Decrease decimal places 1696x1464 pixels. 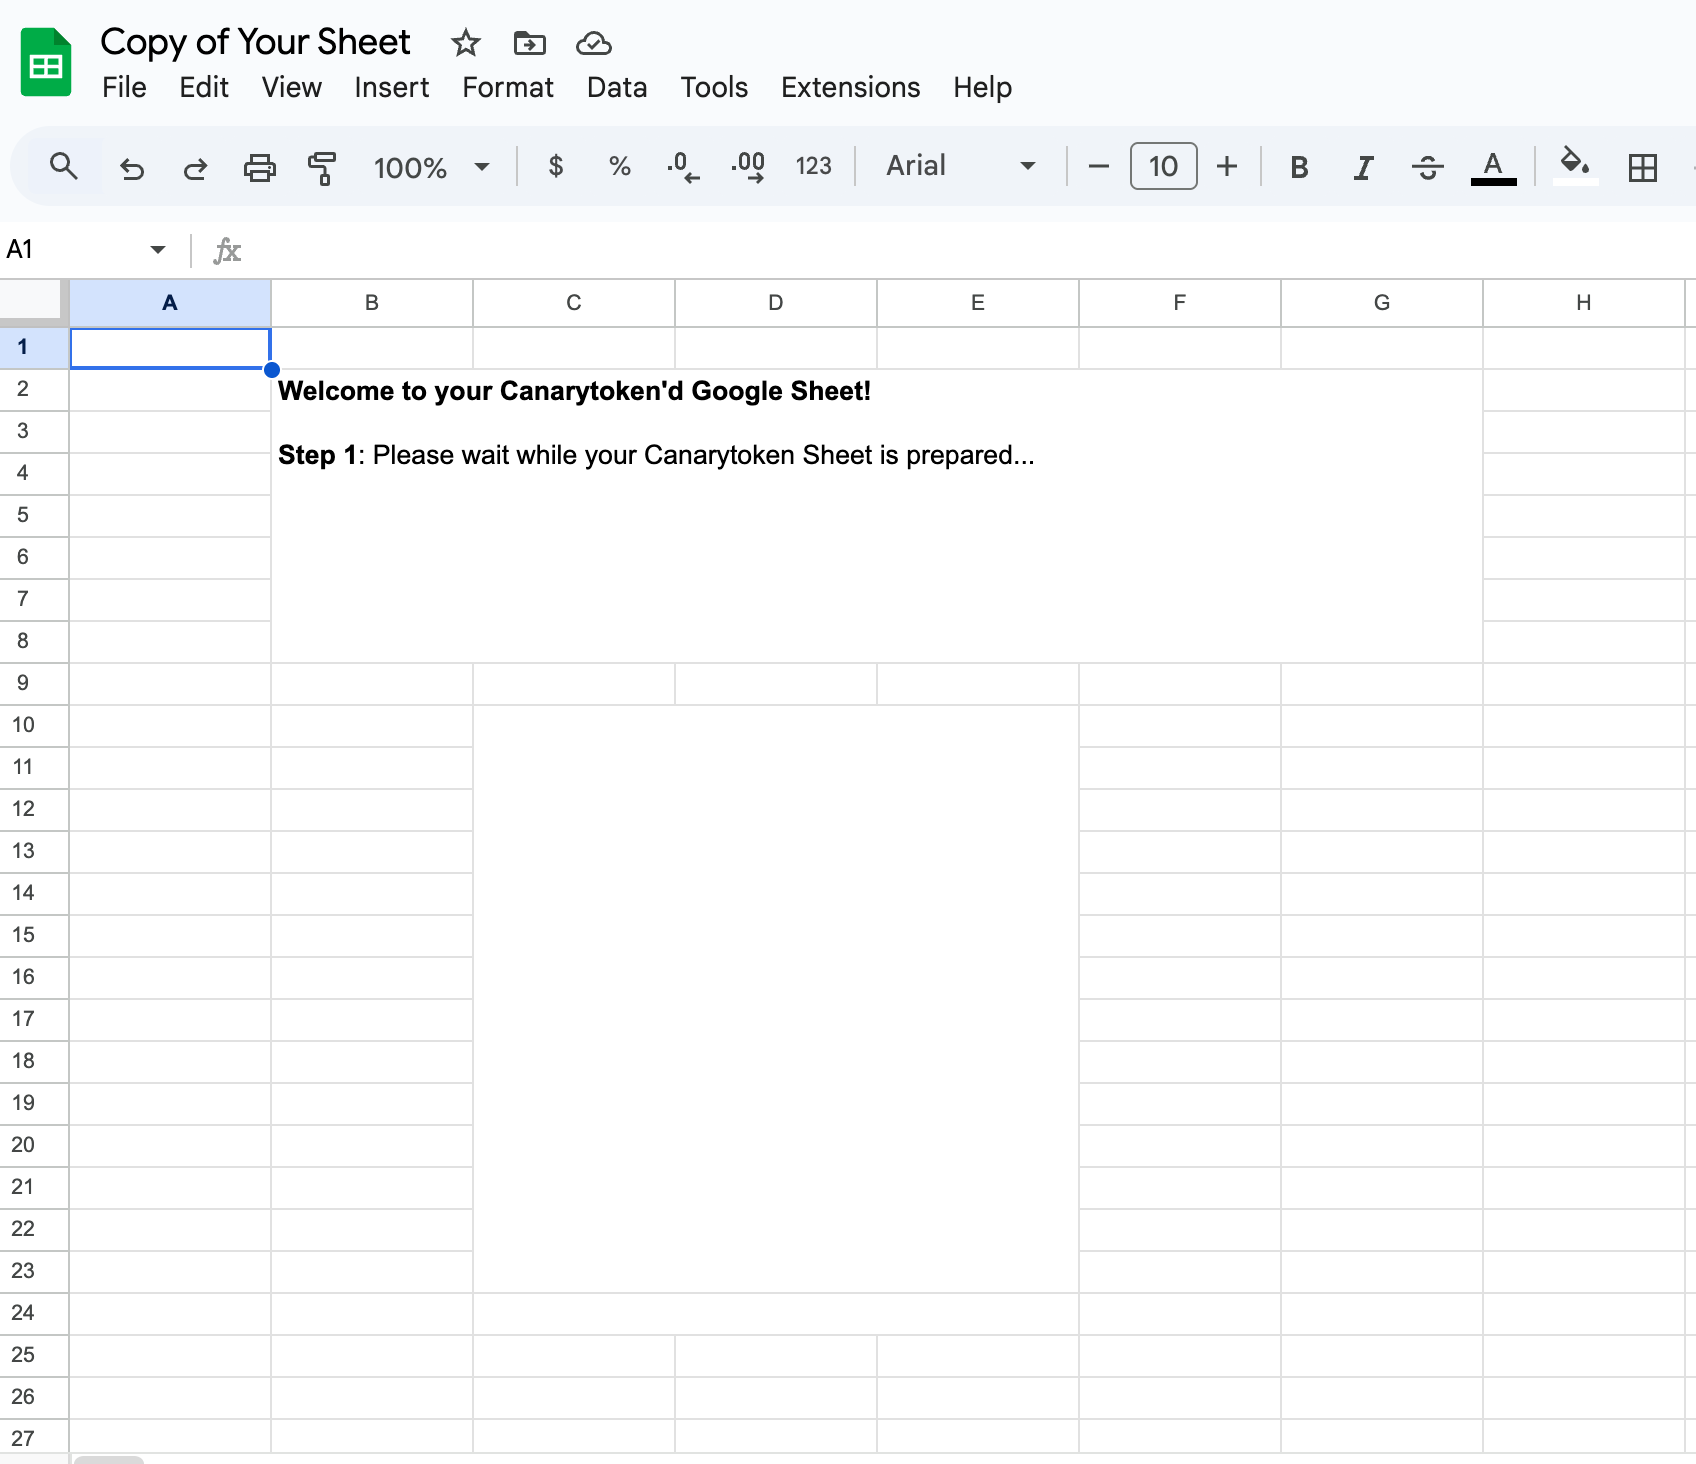pyautogui.click(x=683, y=166)
